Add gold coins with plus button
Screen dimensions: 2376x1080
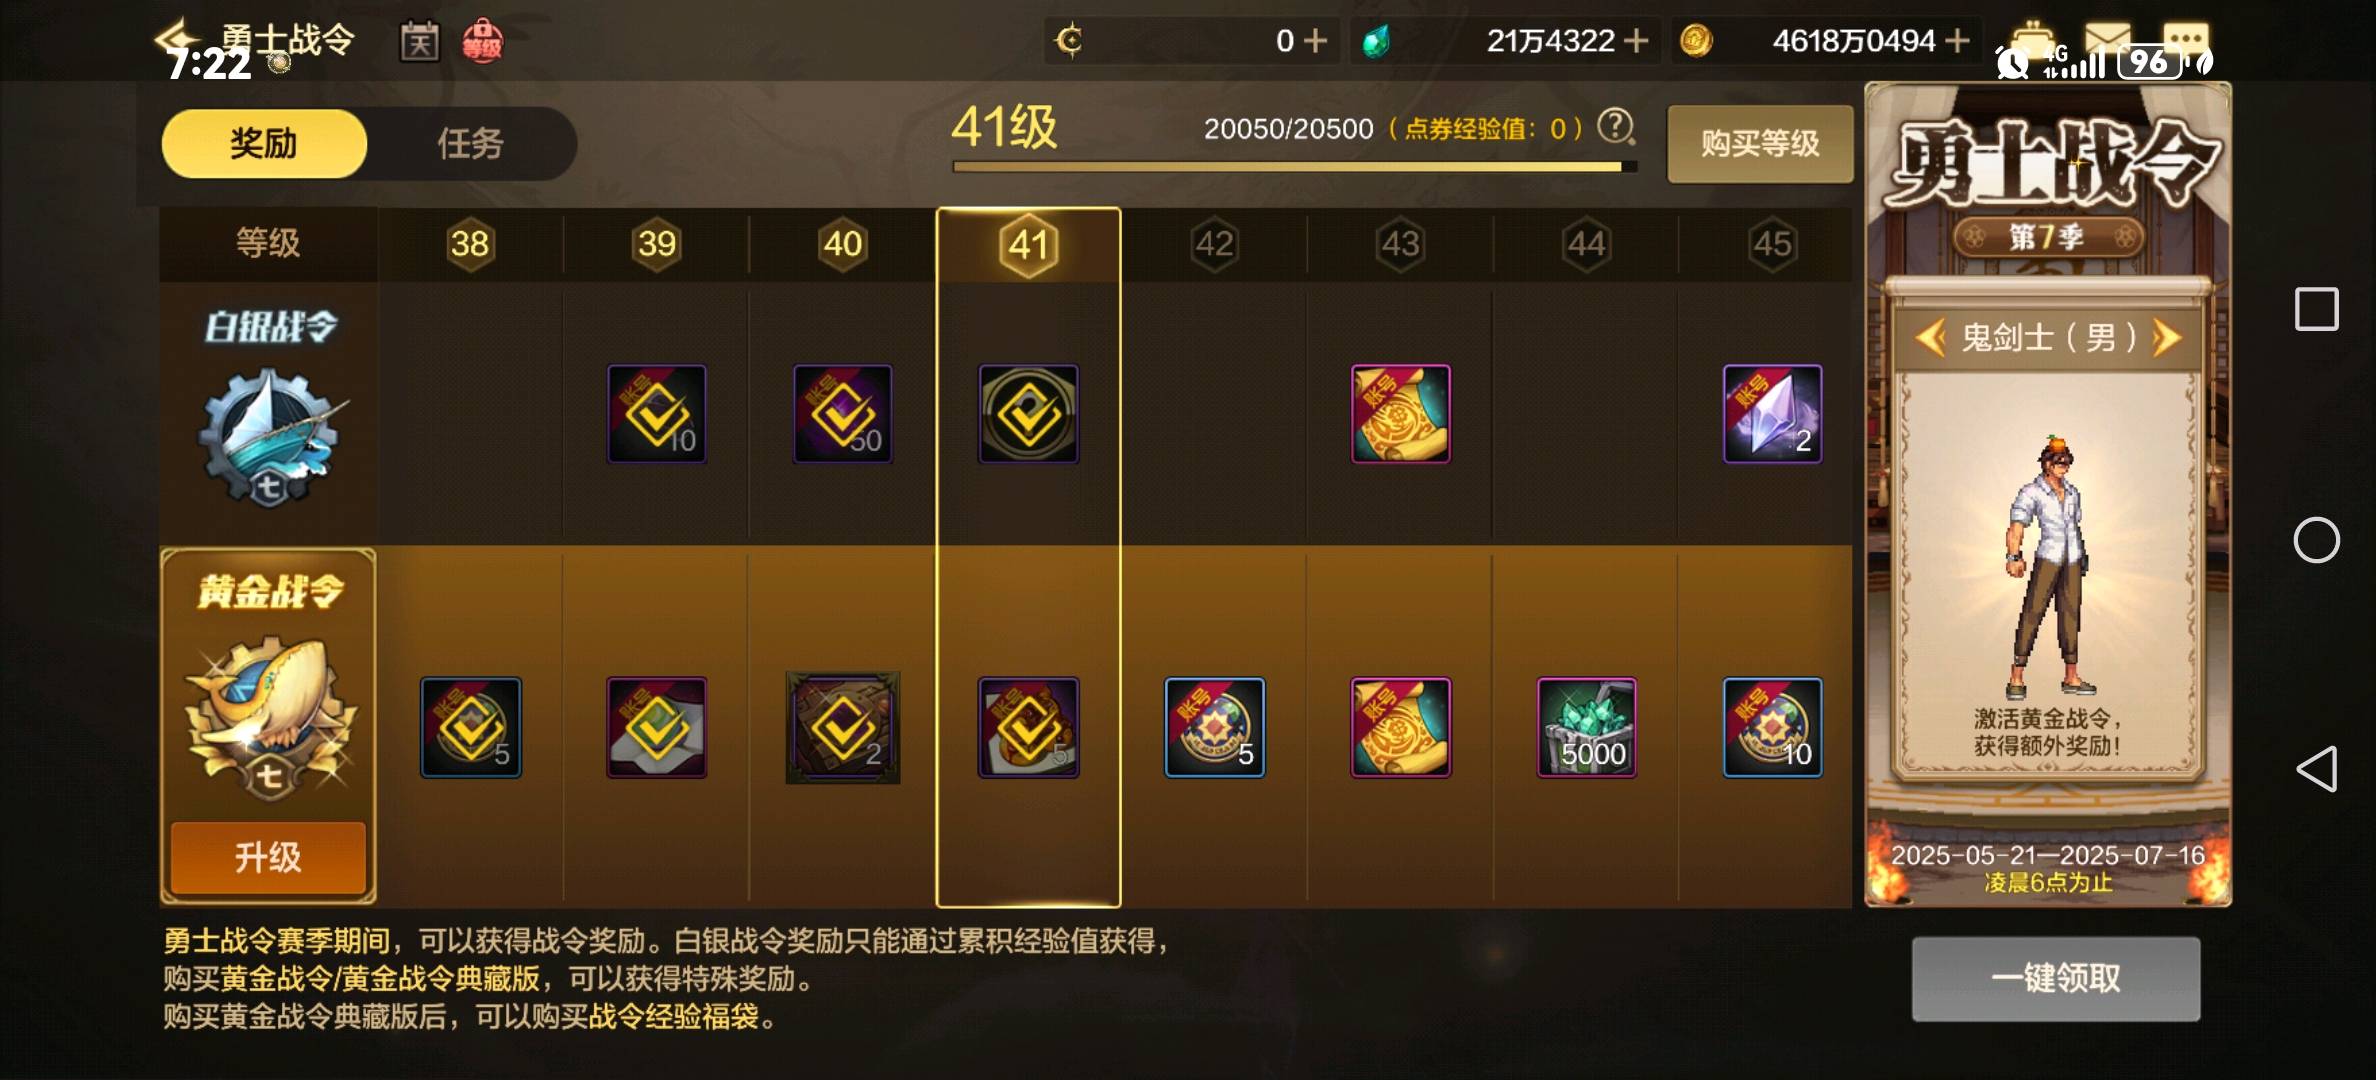coord(1957,41)
